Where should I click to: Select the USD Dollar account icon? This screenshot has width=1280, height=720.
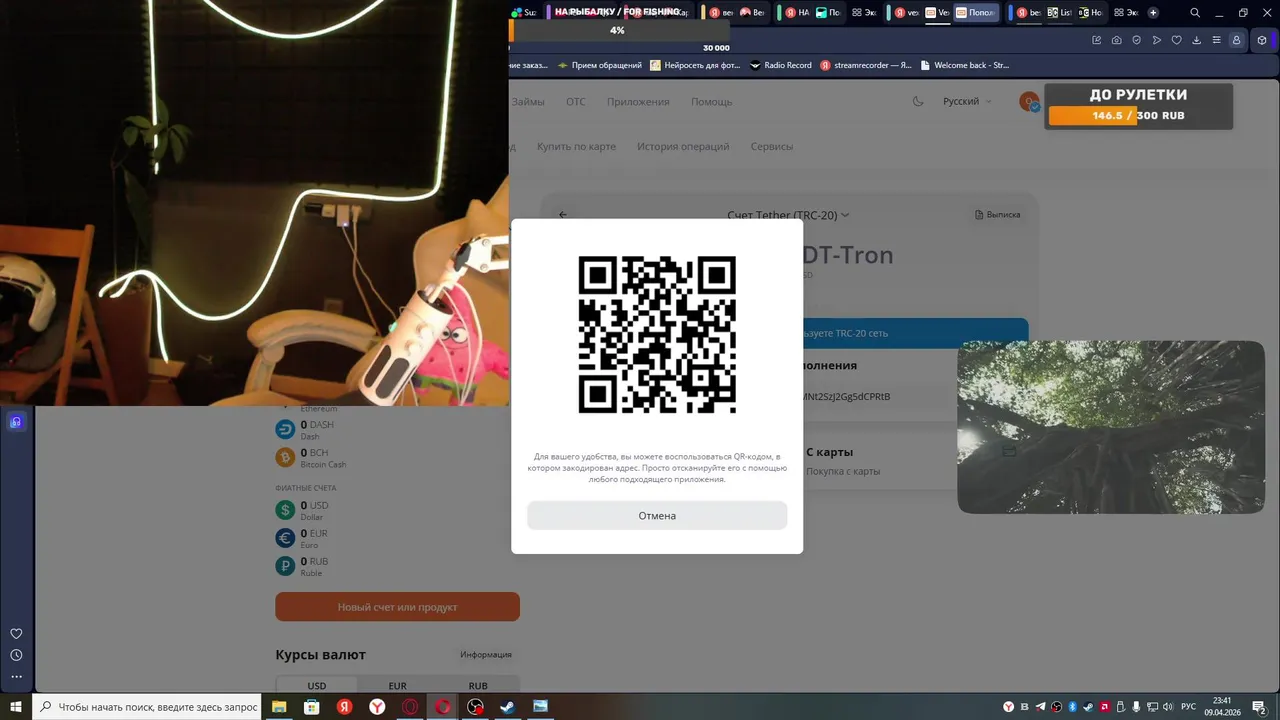285,510
